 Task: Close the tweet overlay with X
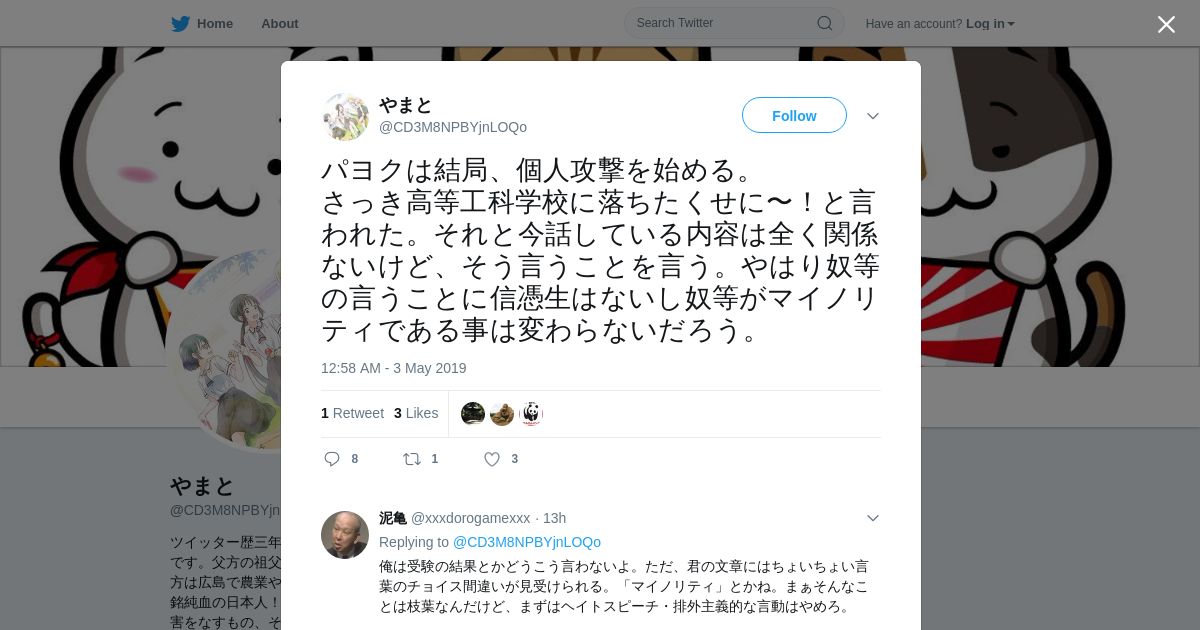(1166, 24)
